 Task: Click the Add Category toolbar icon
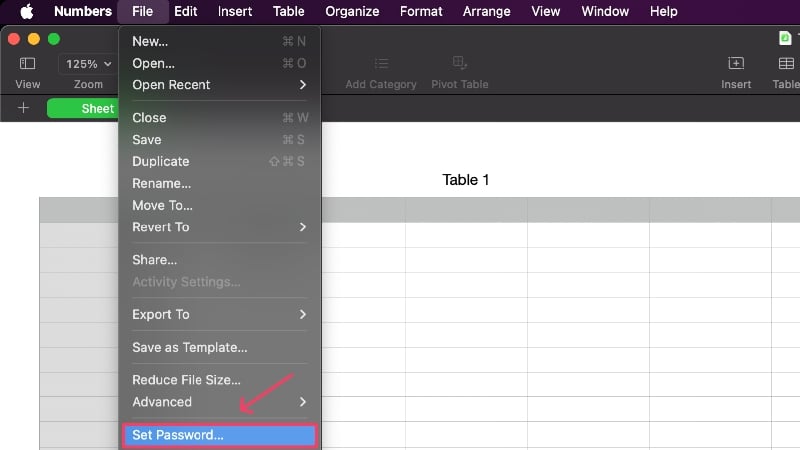[x=381, y=63]
